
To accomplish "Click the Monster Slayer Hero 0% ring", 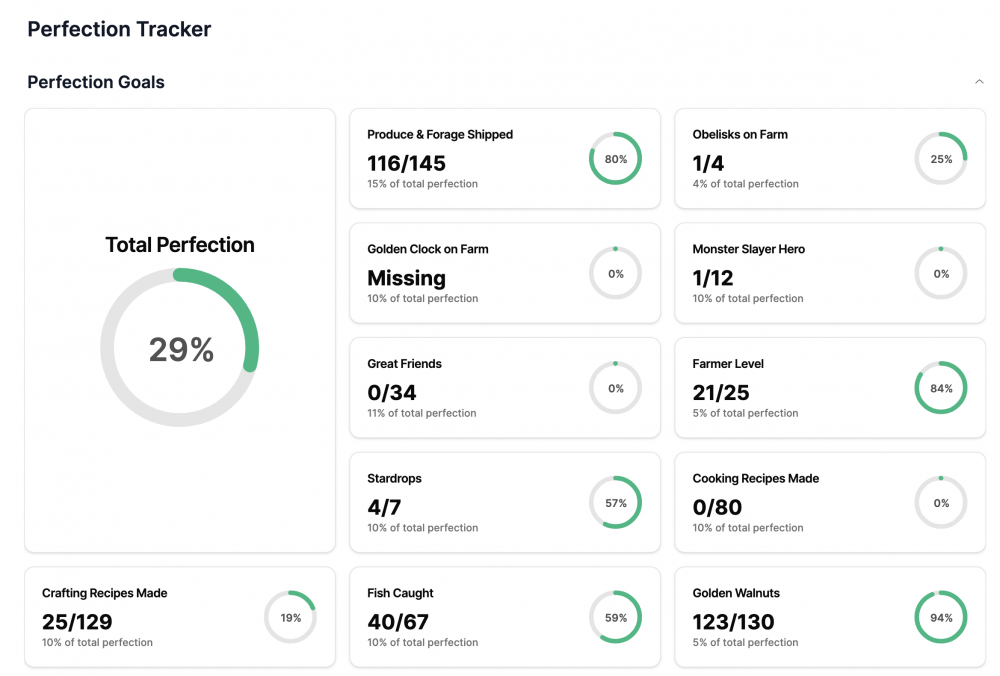I will coord(941,273).
